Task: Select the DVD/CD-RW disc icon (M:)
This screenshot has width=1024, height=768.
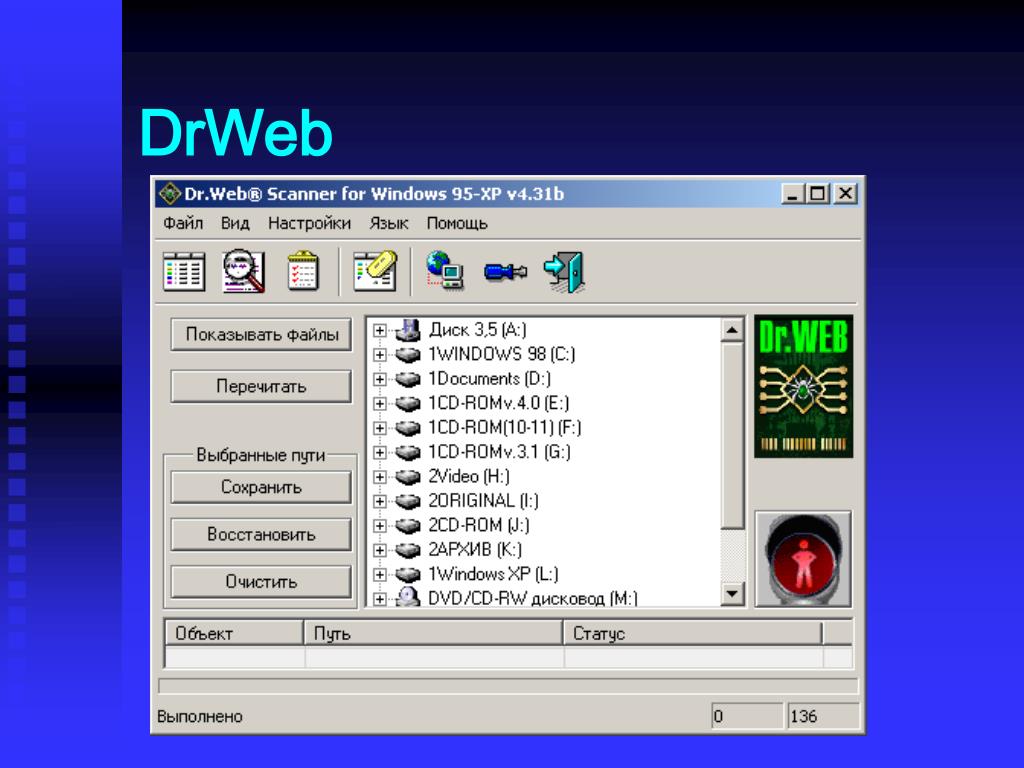Action: [x=408, y=597]
